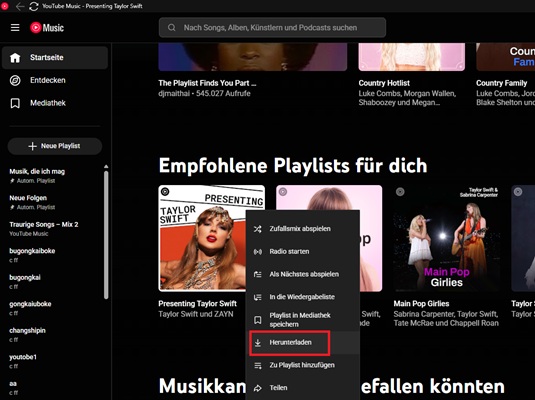Image resolution: width=535 pixels, height=400 pixels.
Task: Click the back arrow in title bar
Action: pos(20,6)
